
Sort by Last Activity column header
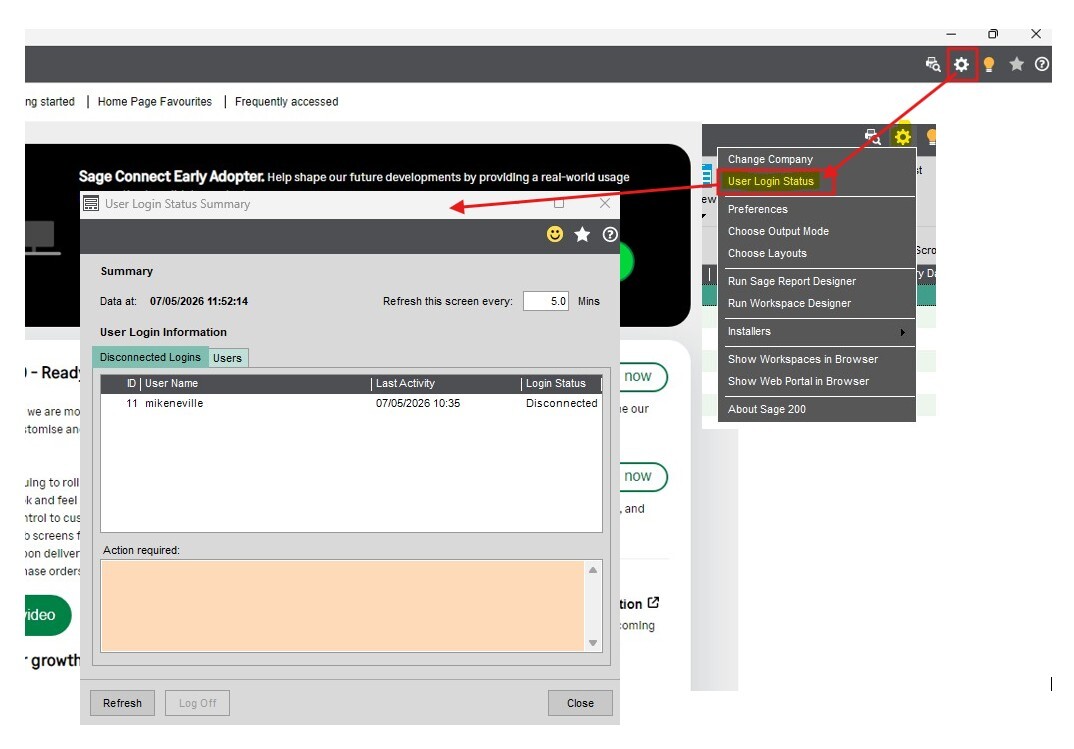[447, 383]
